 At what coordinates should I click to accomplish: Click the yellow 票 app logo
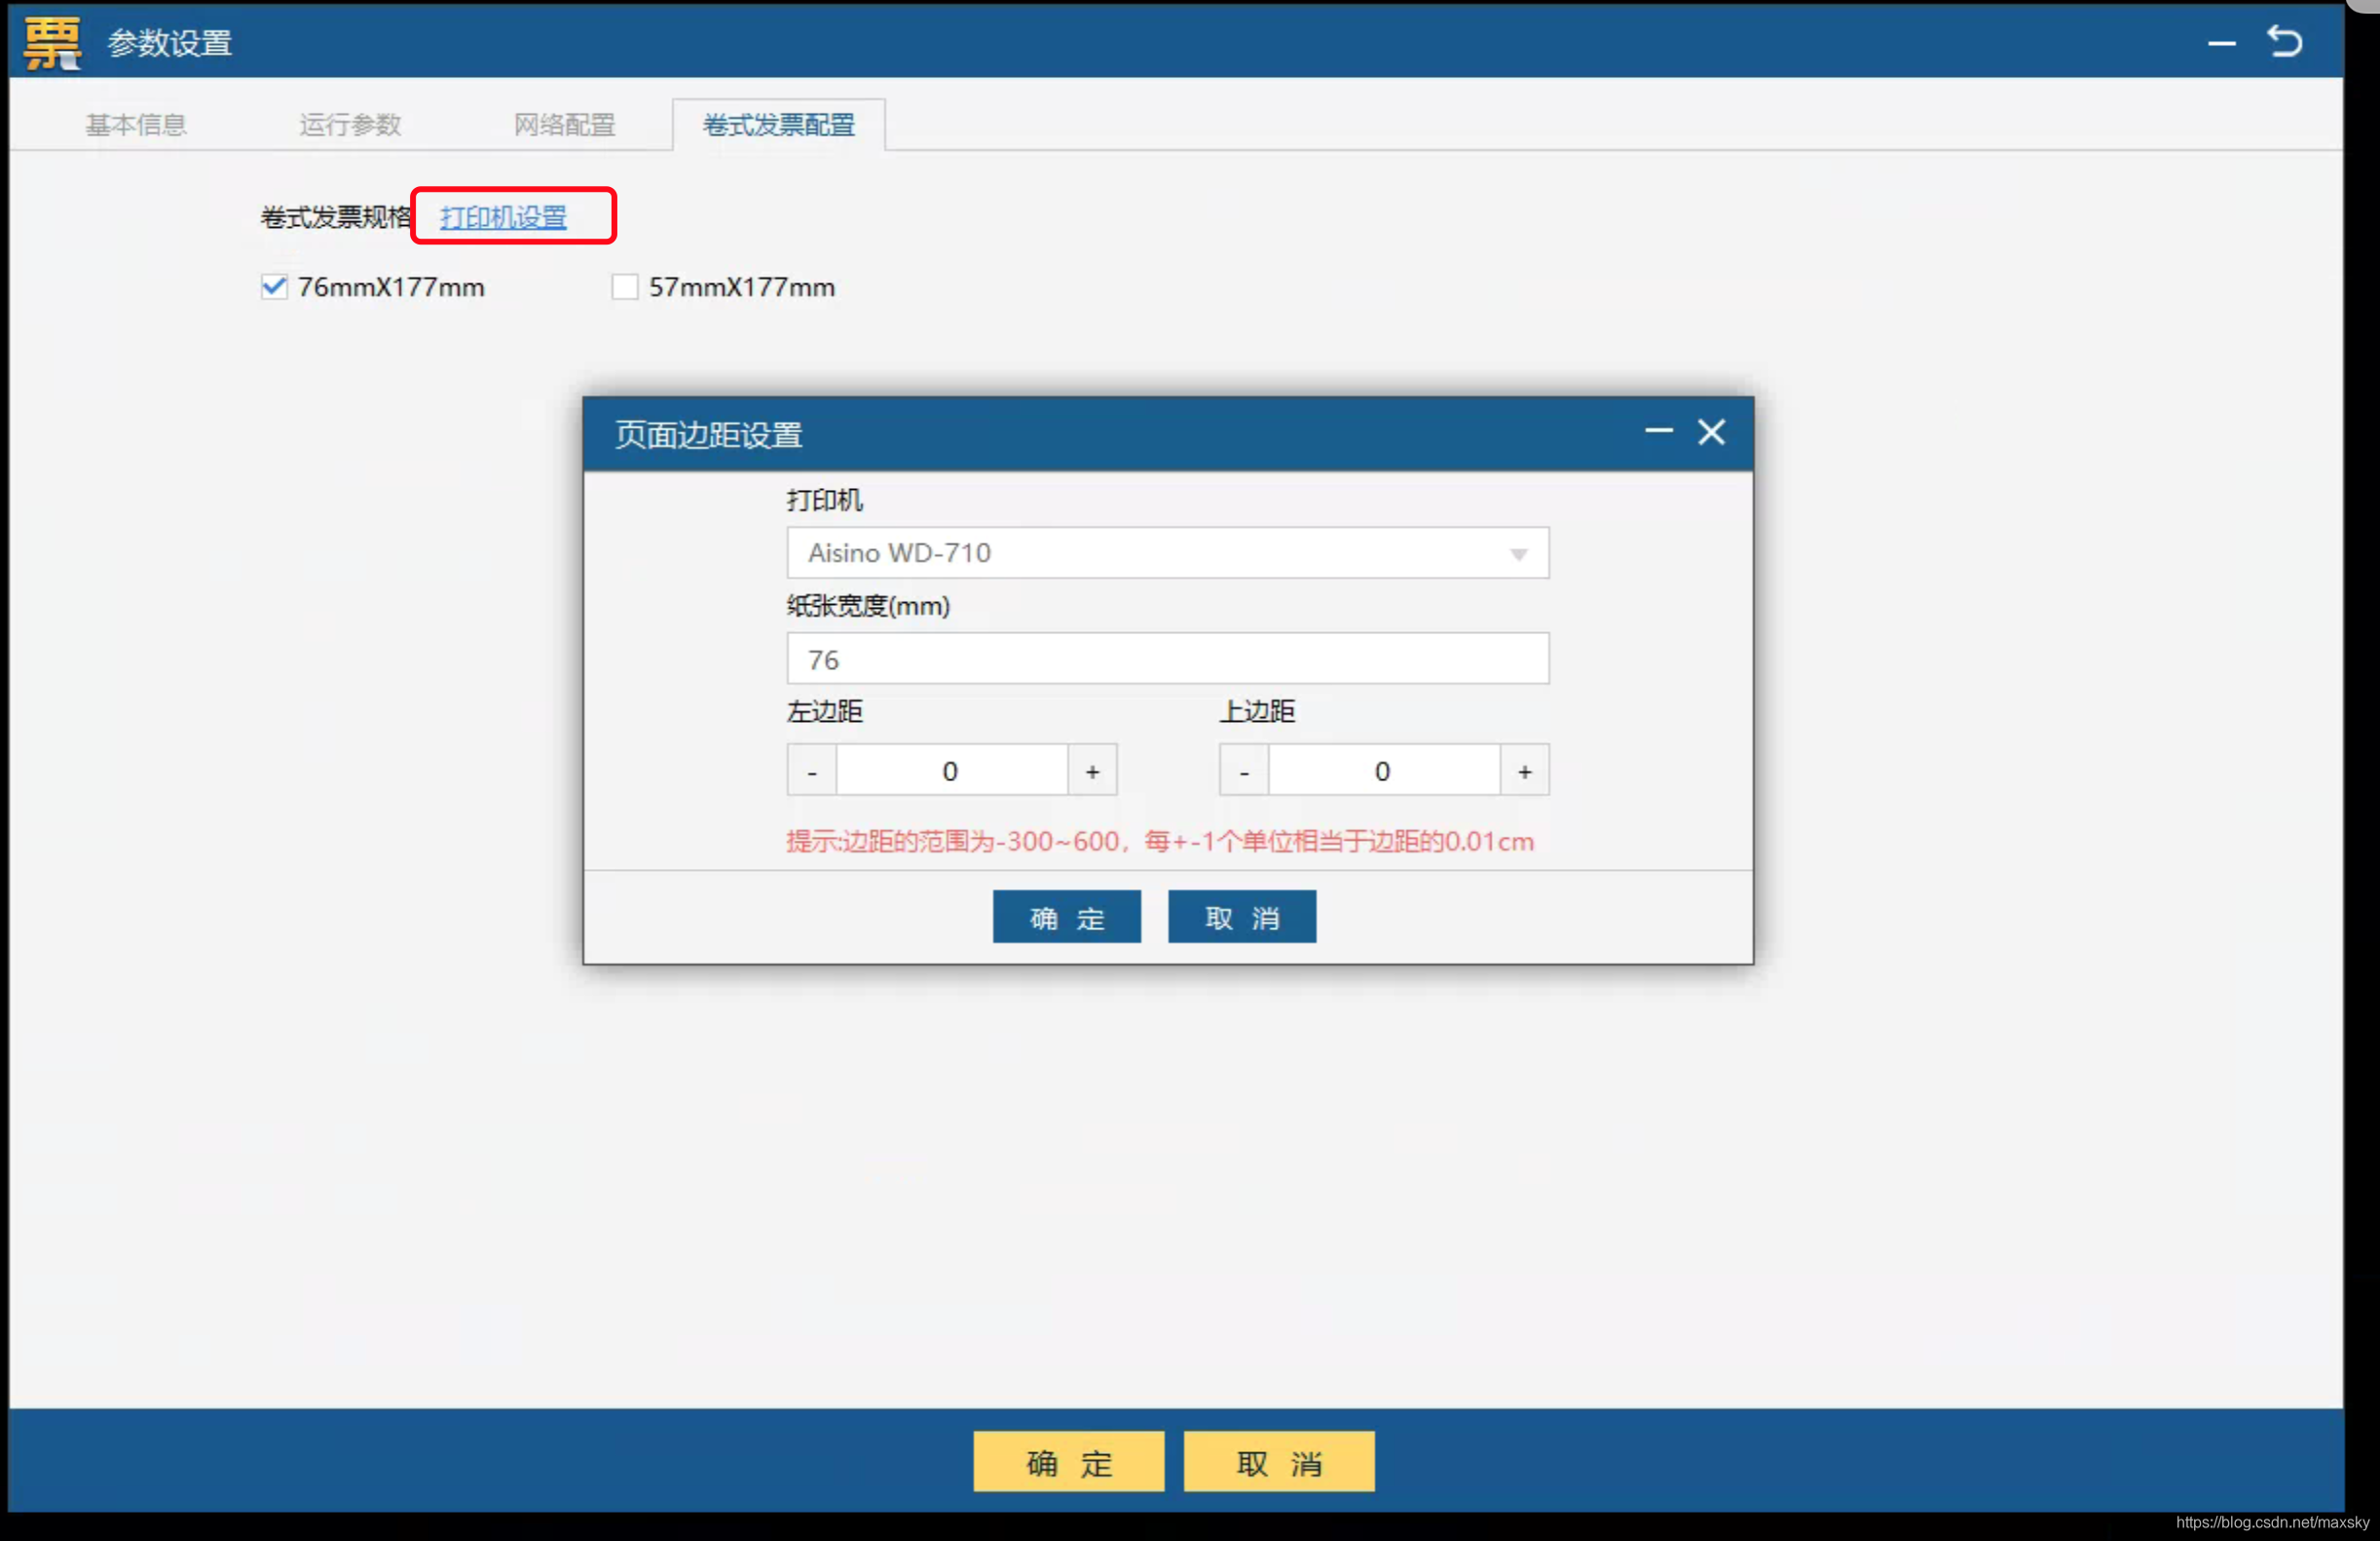(x=51, y=43)
